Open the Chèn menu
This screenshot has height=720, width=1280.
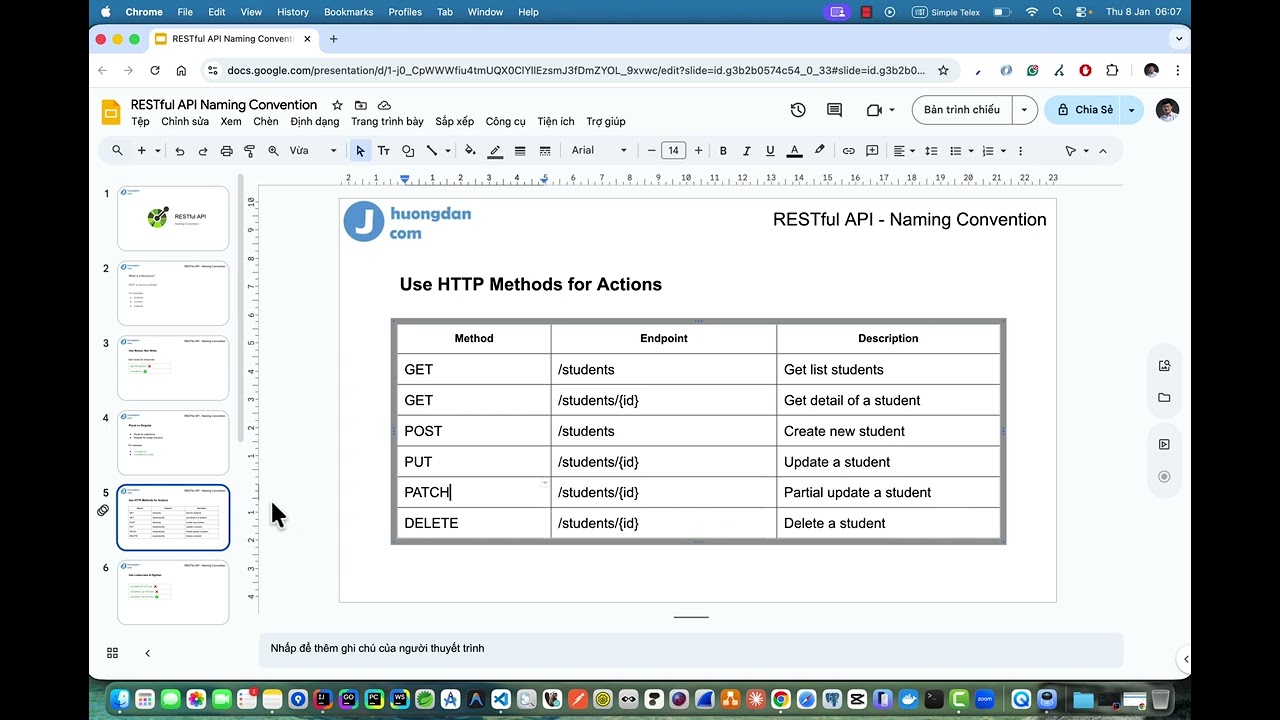[266, 122]
